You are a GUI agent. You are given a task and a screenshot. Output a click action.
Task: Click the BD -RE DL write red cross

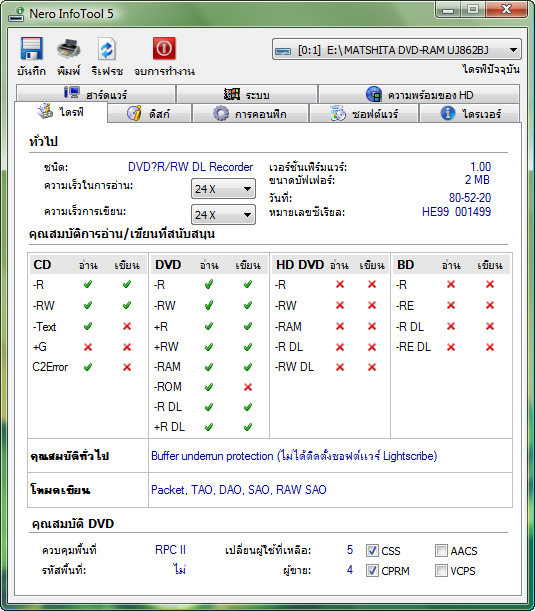click(490, 347)
